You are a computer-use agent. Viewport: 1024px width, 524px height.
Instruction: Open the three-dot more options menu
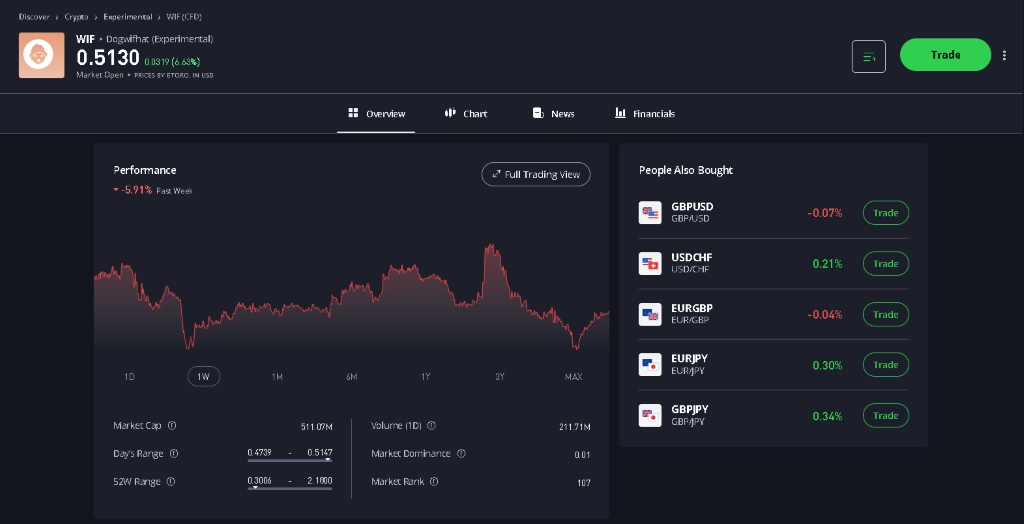pos(1005,55)
